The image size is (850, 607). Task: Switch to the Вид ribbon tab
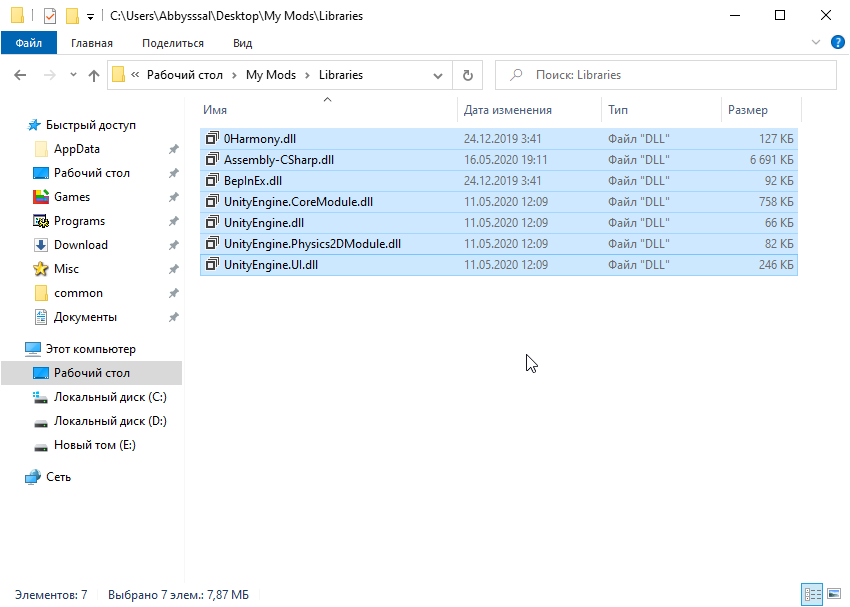point(242,43)
